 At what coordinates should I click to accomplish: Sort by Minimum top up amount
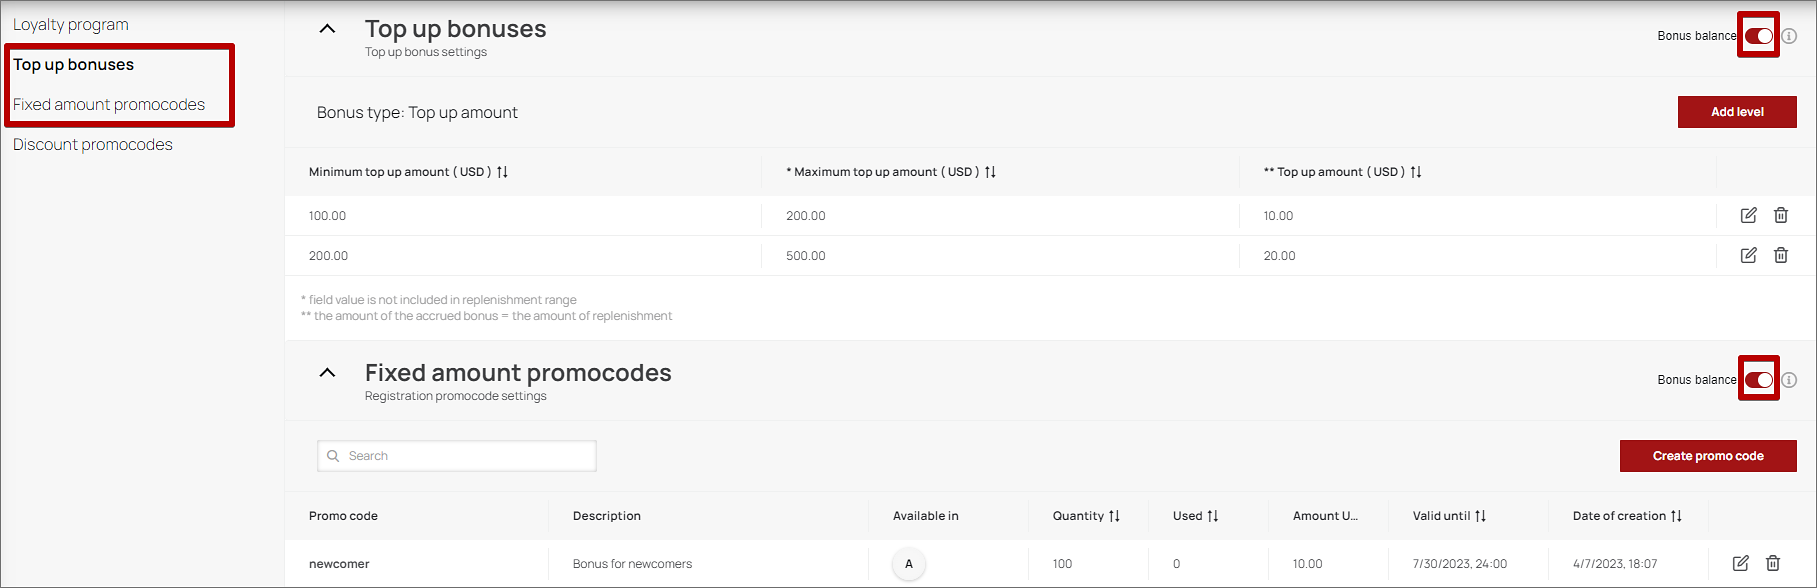coord(501,171)
